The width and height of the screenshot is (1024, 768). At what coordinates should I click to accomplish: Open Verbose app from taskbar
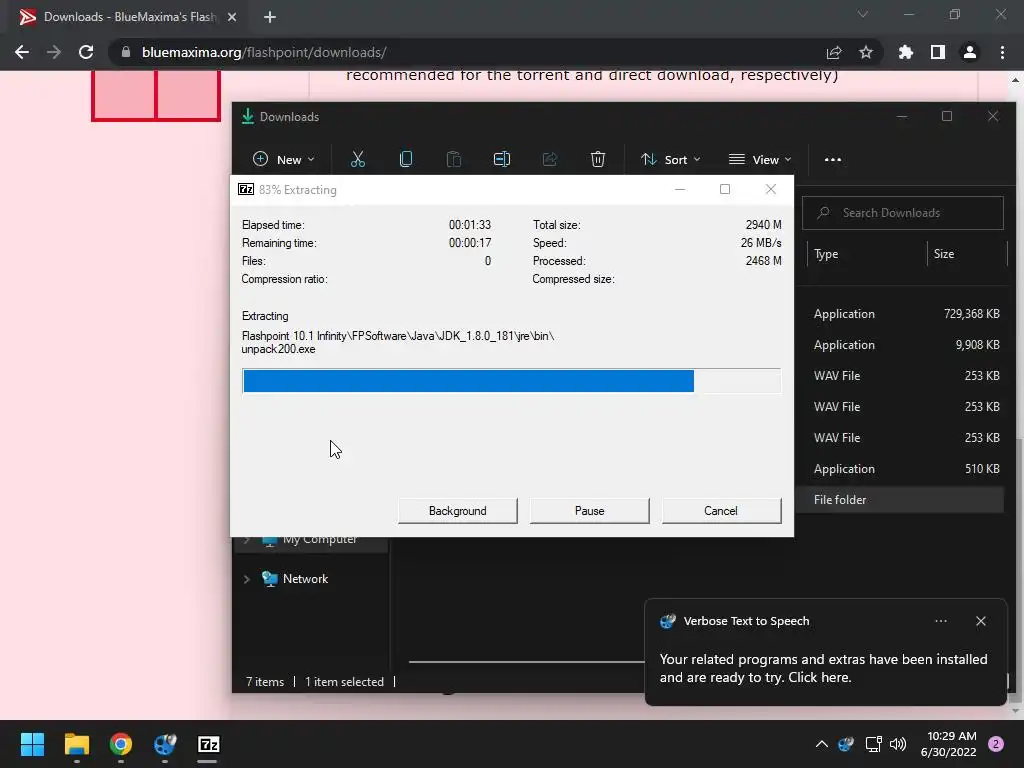click(165, 744)
